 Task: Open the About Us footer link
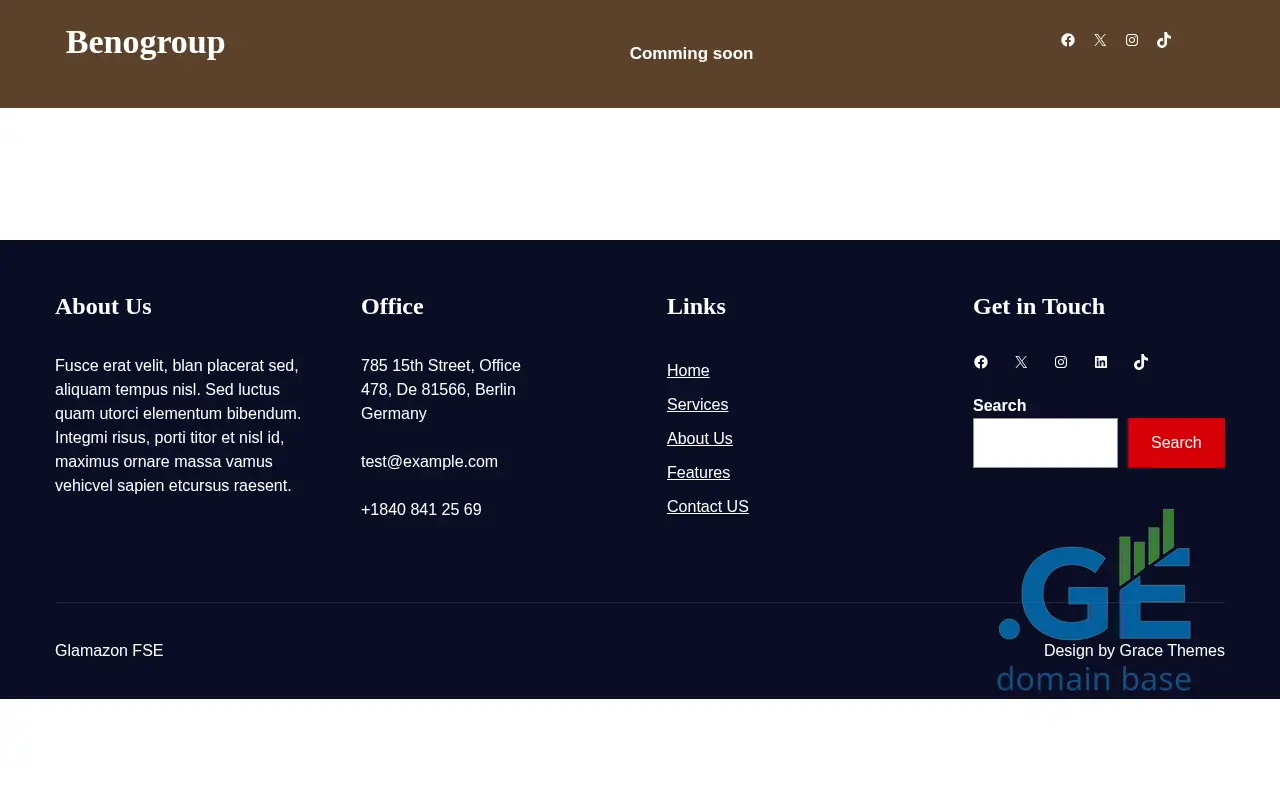tap(699, 439)
